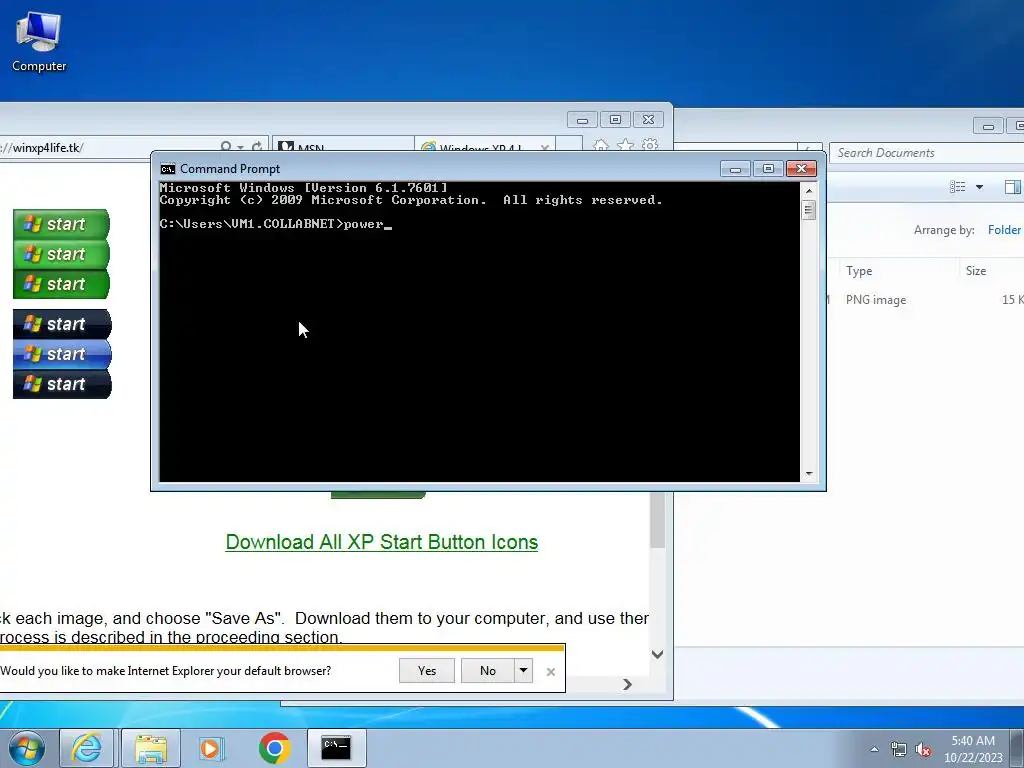Open IE tools gear icon
The width and height of the screenshot is (1024, 768).
[x=650, y=145]
